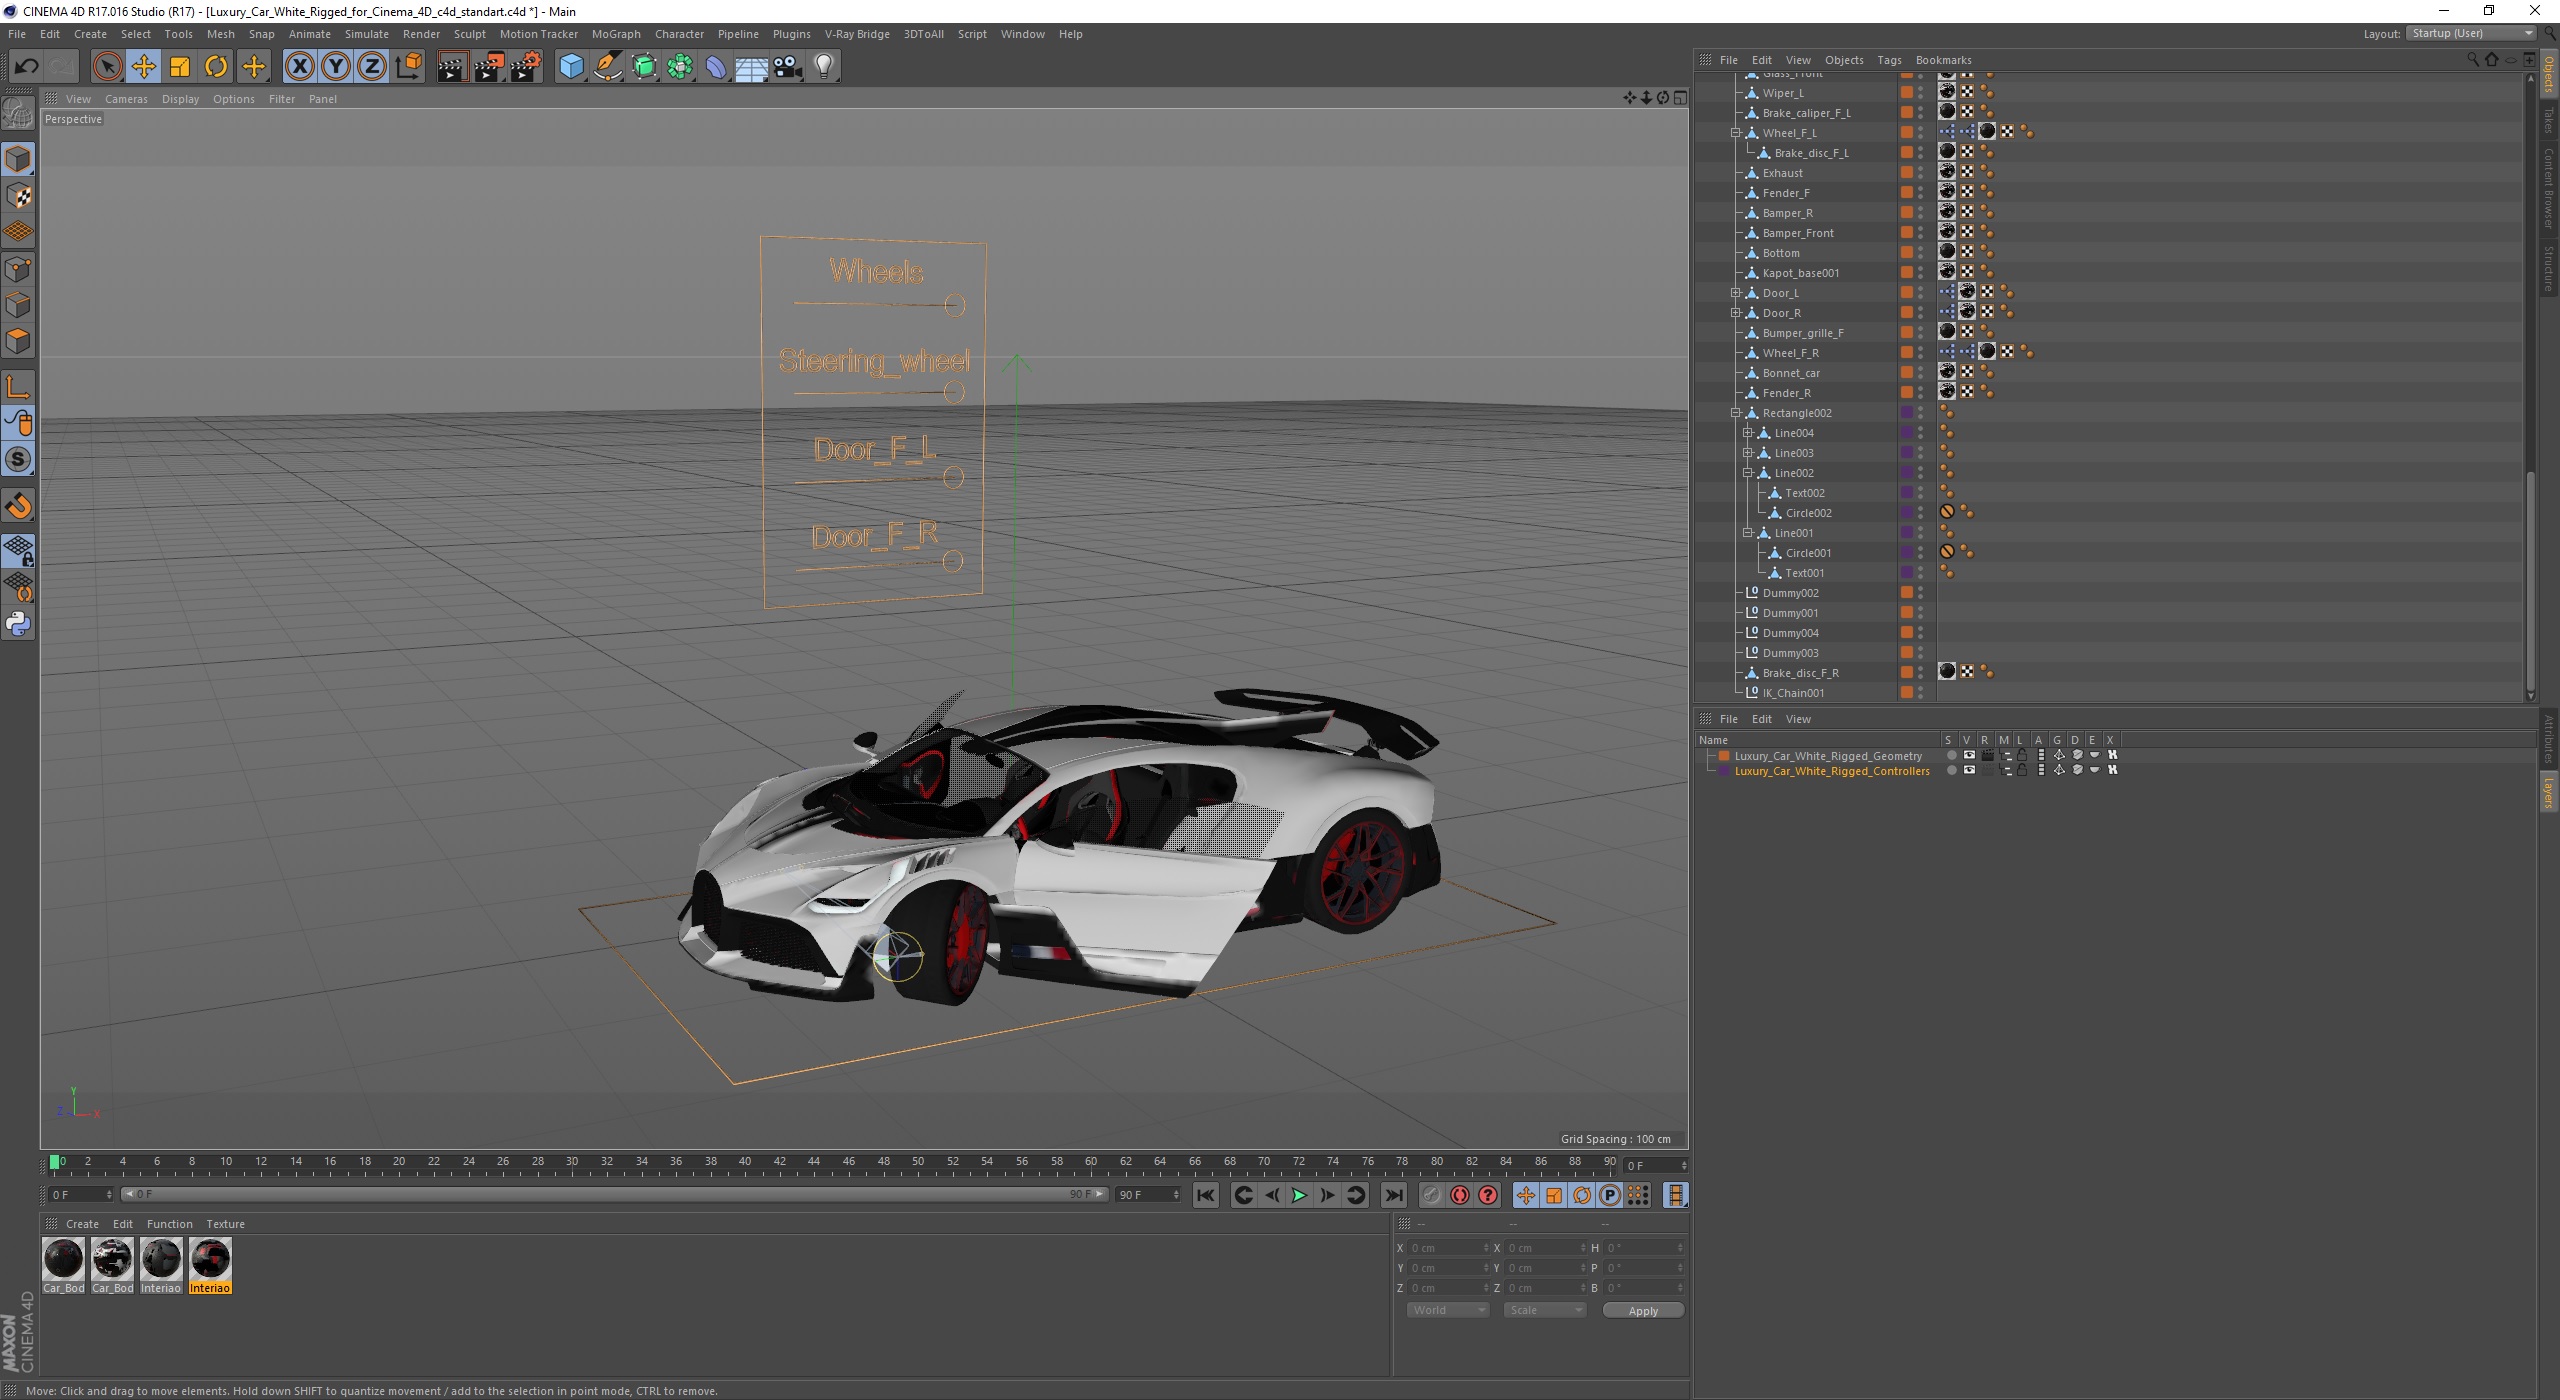
Task: Click the Floor environment icon
Action: tap(752, 67)
